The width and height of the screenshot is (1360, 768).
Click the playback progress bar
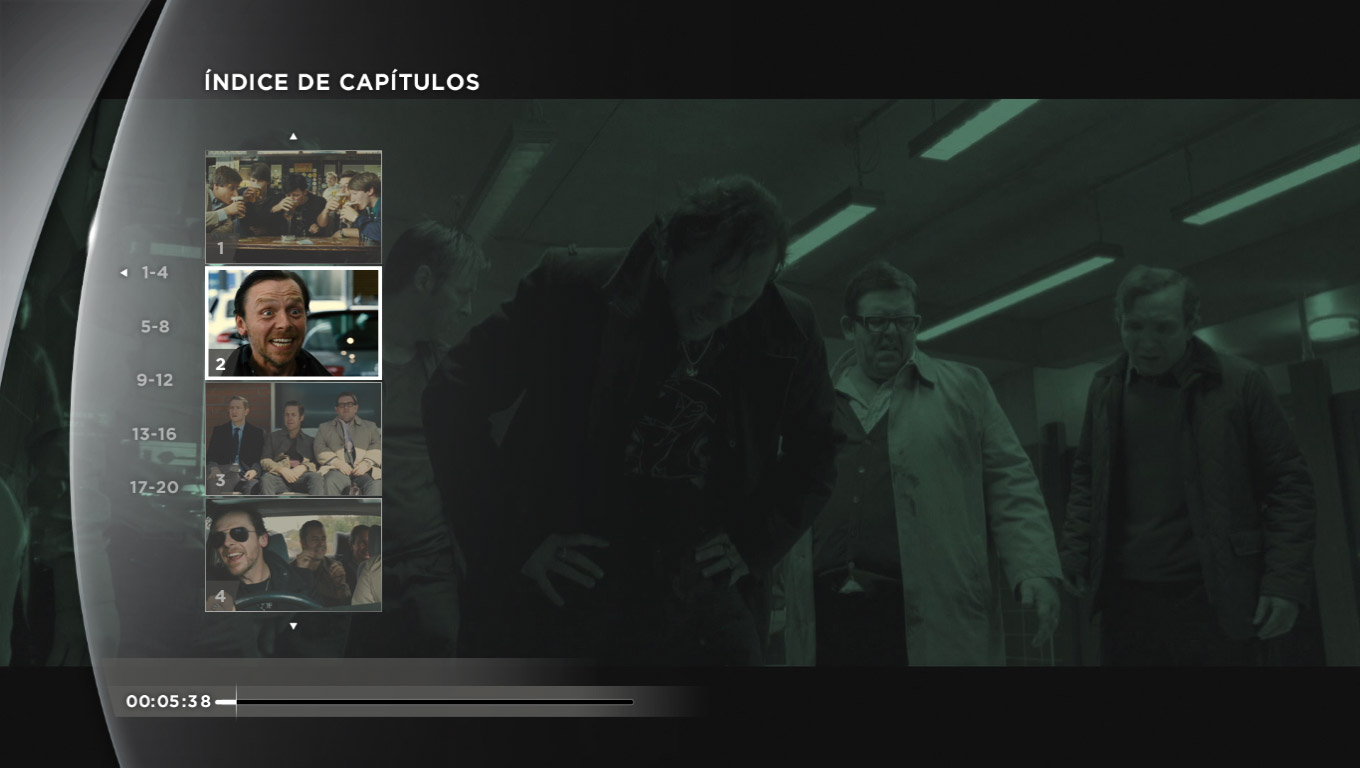click(x=425, y=702)
